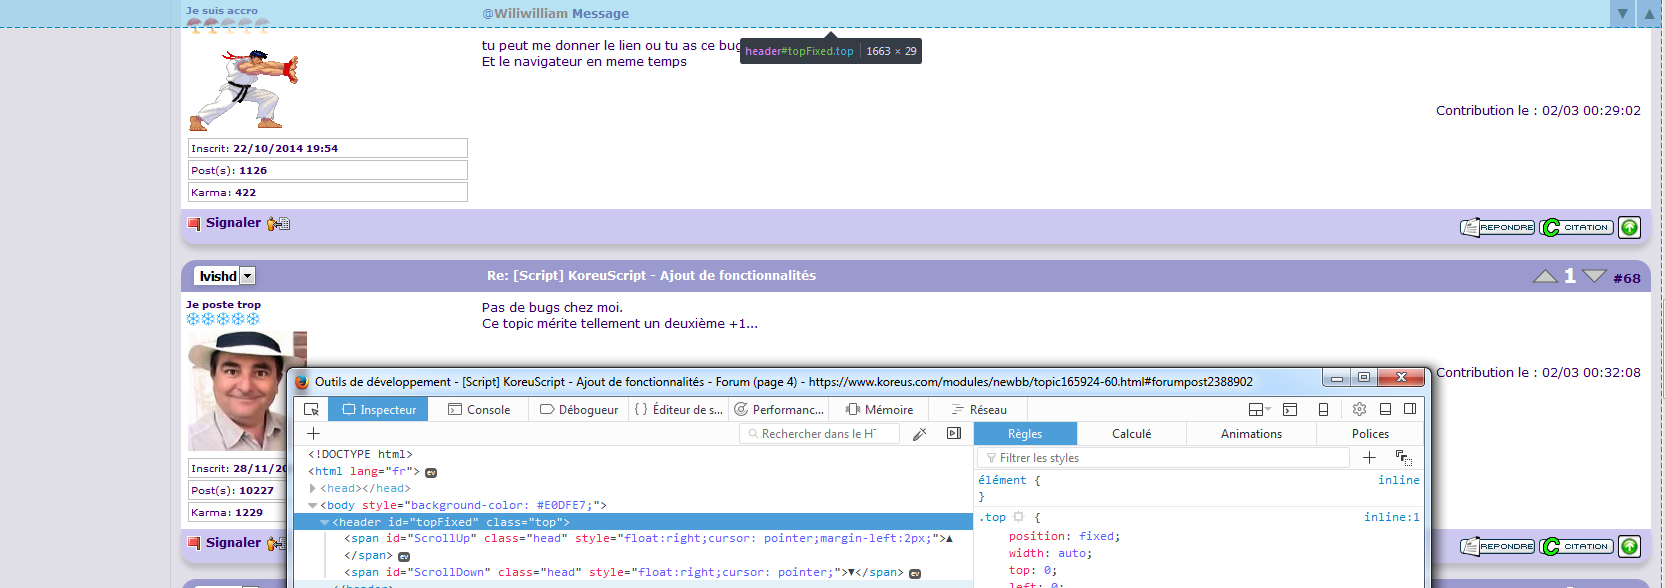Viewport: 1665px width, 588px height.
Task: Toggle the split console button
Action: click(x=1290, y=409)
